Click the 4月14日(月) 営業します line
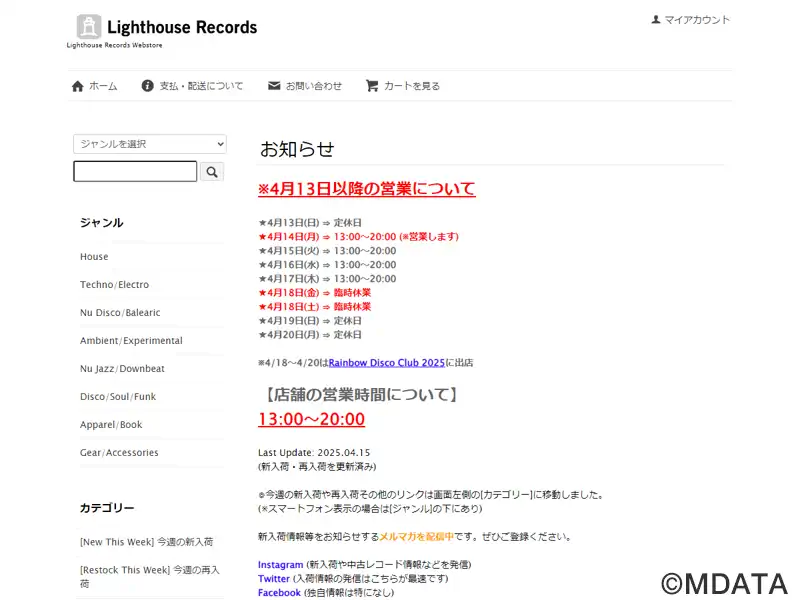This screenshot has height=600, width=800. click(358, 237)
